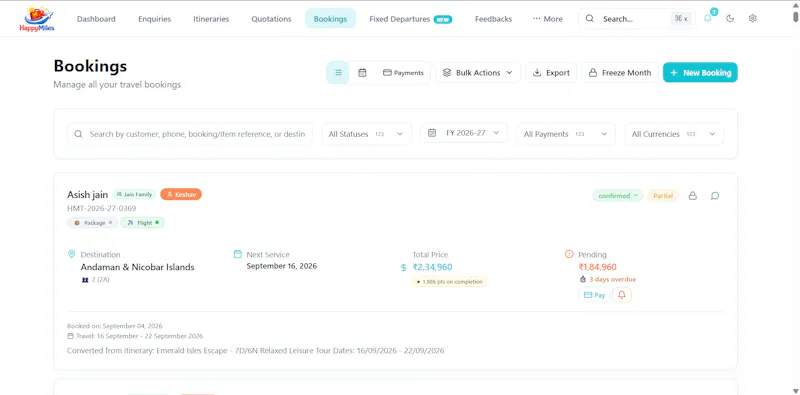Viewport: 800px width, 395px height.
Task: Change the confirmed status dropdown
Action: [x=618, y=195]
